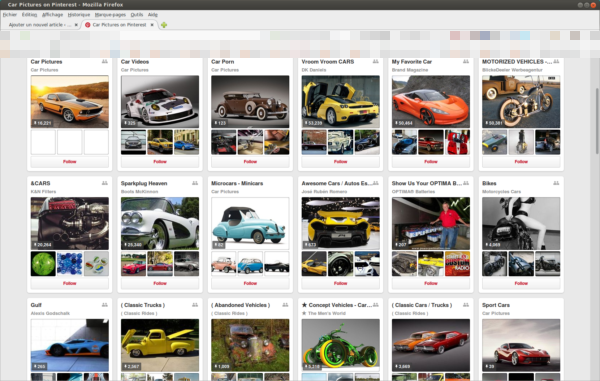Follow the Vroom Vroom CARS board
Screen dimensions: 600x381
click(x=341, y=162)
